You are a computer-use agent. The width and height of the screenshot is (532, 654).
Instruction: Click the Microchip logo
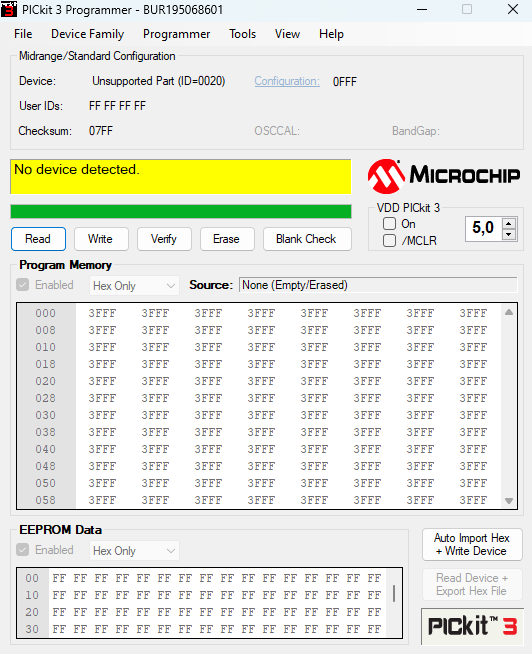[444, 176]
